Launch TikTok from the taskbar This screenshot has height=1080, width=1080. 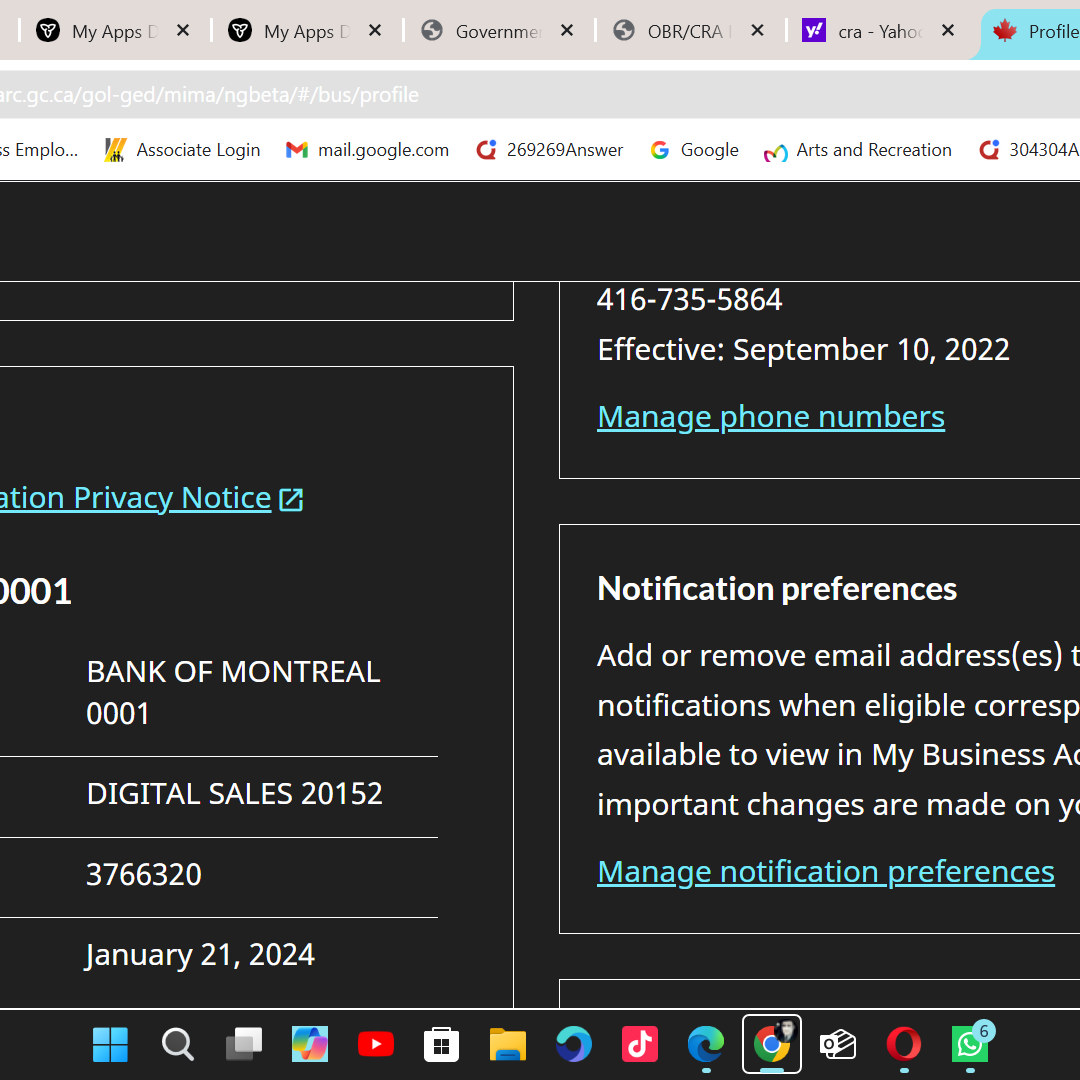pyautogui.click(x=639, y=1045)
